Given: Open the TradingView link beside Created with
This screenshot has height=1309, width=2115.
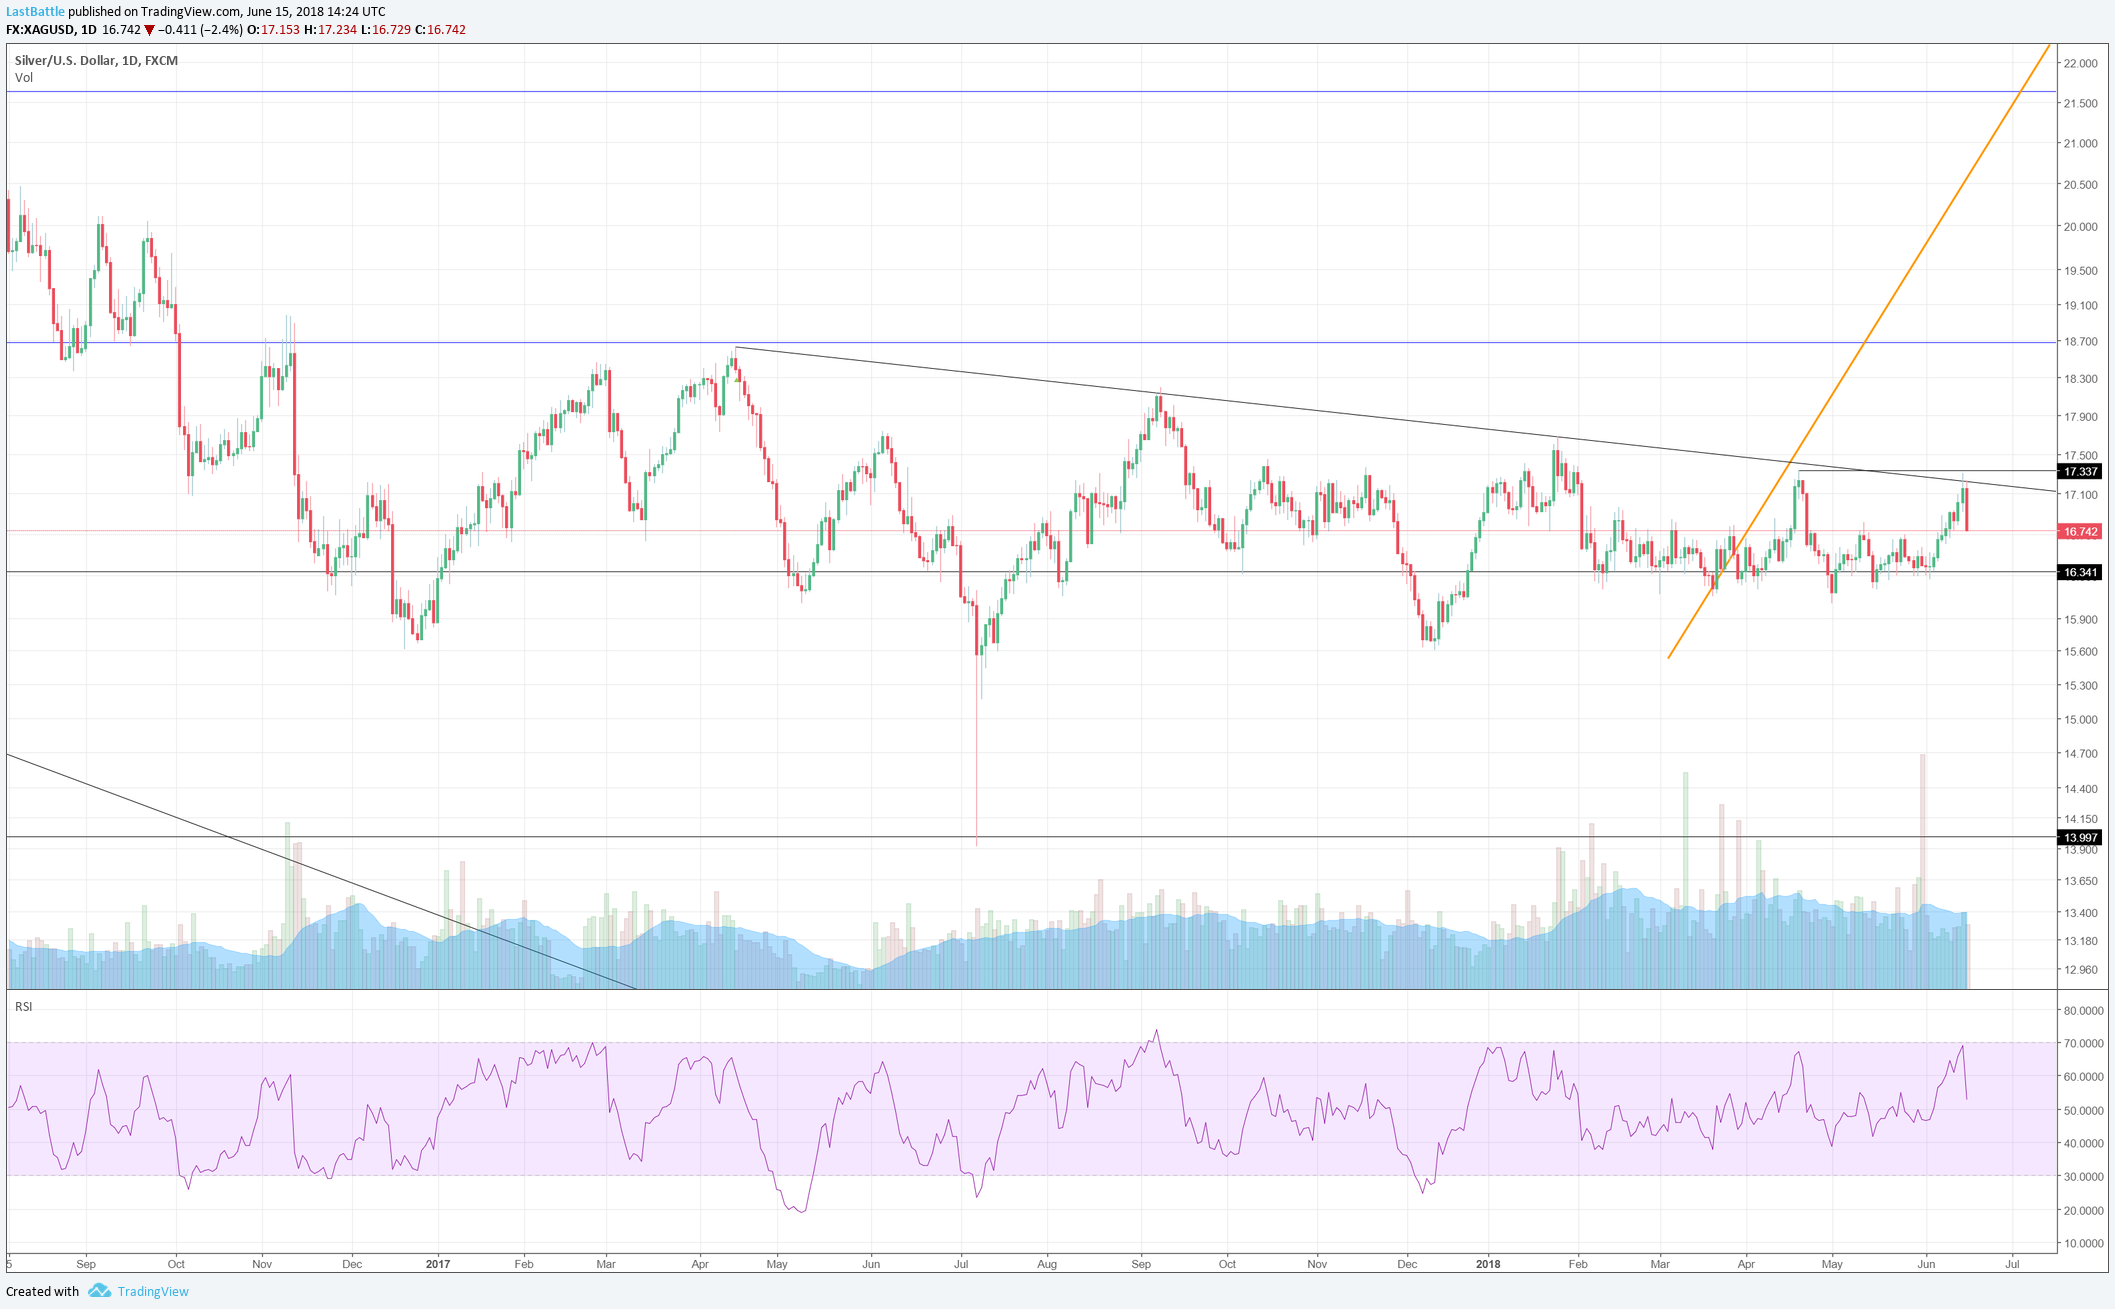Looking at the screenshot, I should coord(153,1291).
